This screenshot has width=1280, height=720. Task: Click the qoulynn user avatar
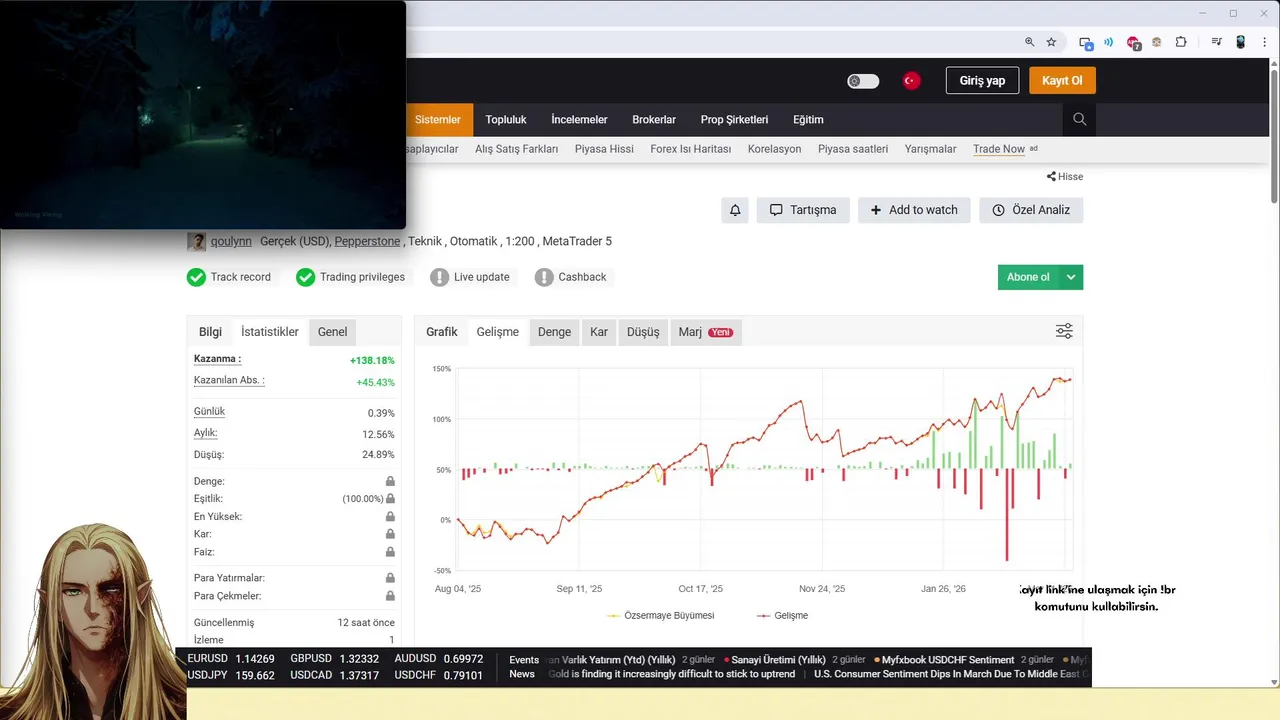[196, 241]
